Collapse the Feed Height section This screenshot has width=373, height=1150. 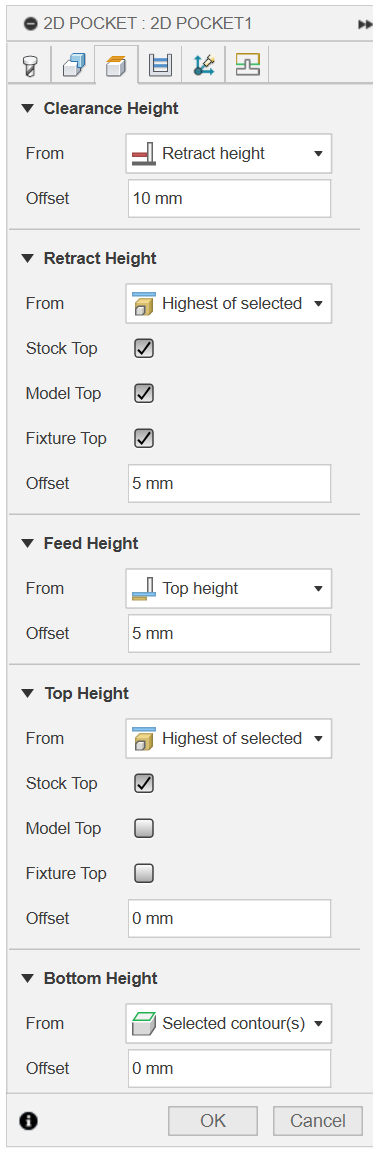(x=28, y=543)
